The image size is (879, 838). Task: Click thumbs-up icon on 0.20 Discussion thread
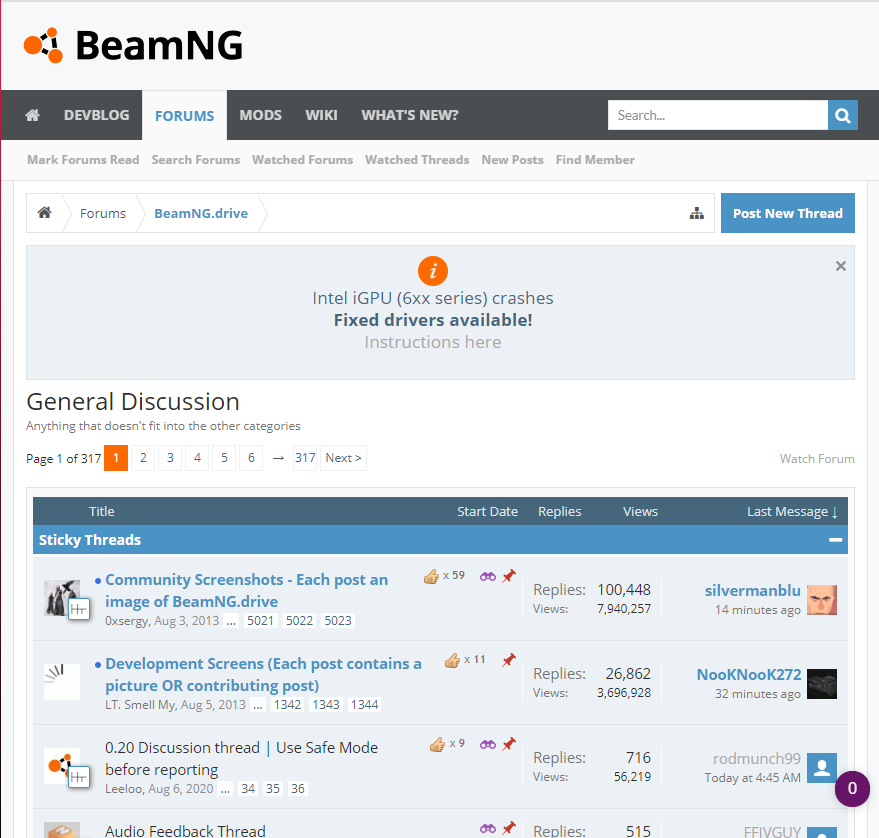pyautogui.click(x=437, y=744)
